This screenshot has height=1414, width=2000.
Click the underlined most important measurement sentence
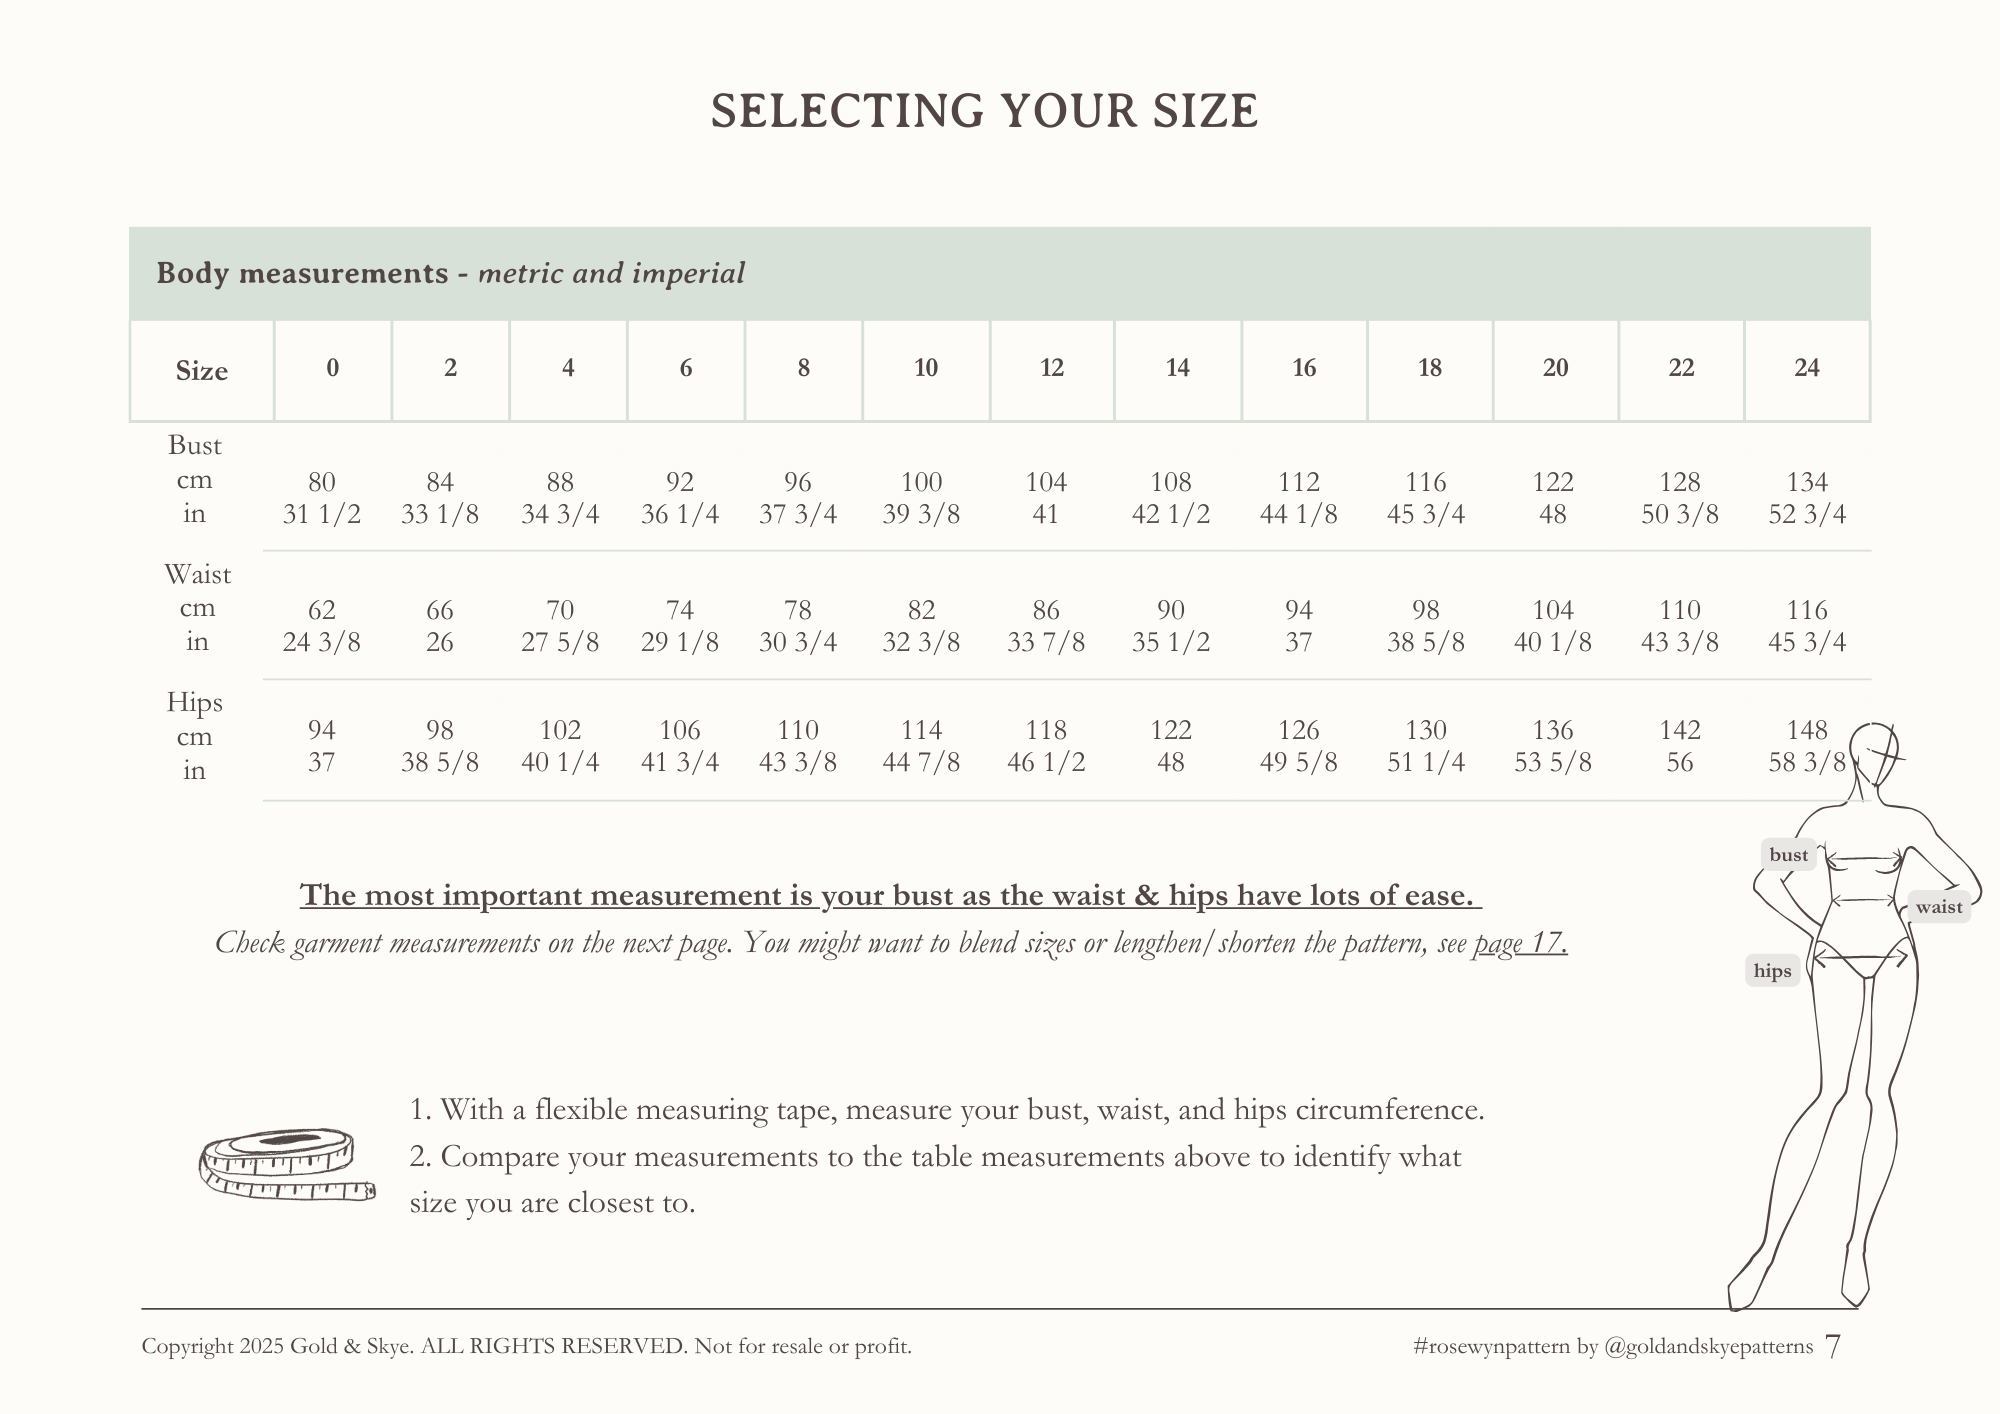[890, 895]
